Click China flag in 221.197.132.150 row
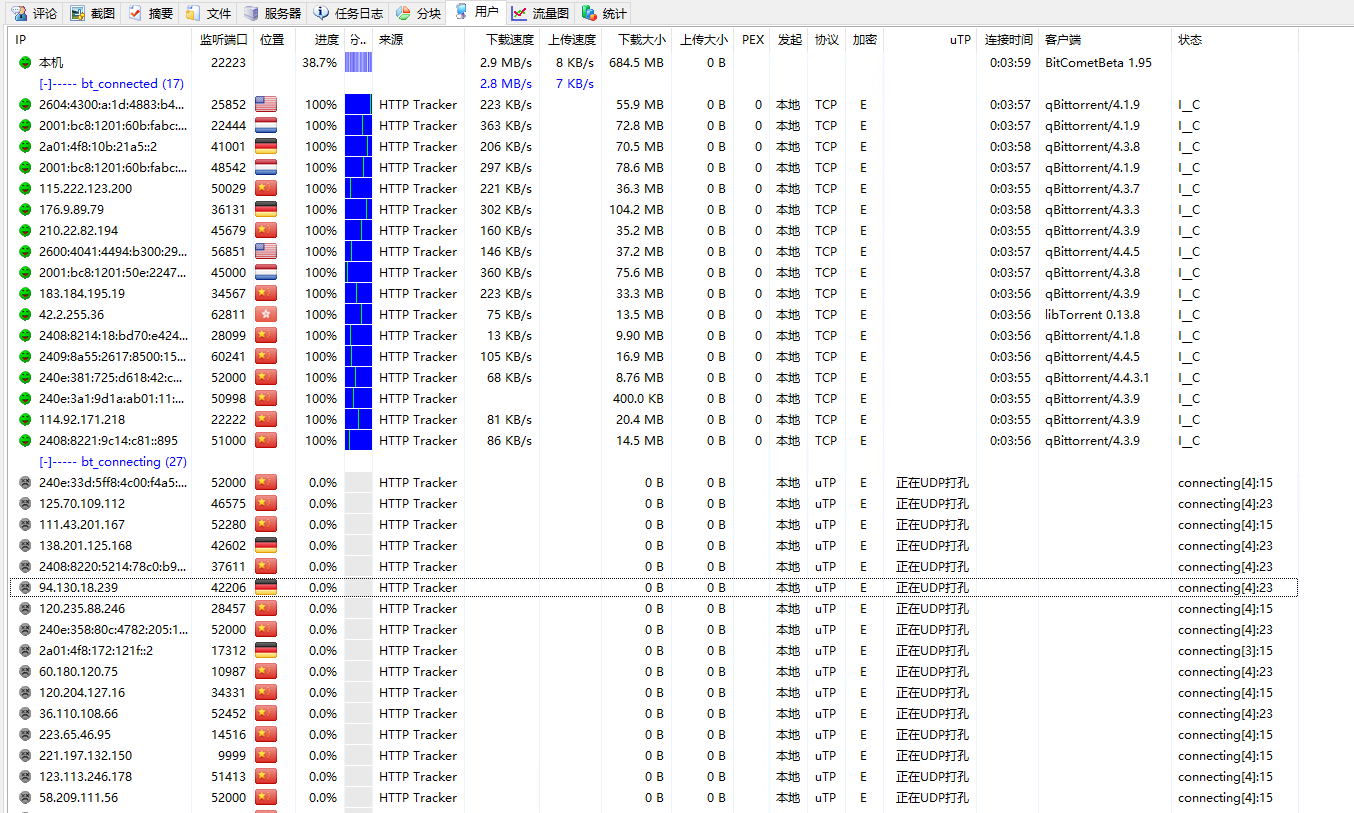 [x=266, y=755]
